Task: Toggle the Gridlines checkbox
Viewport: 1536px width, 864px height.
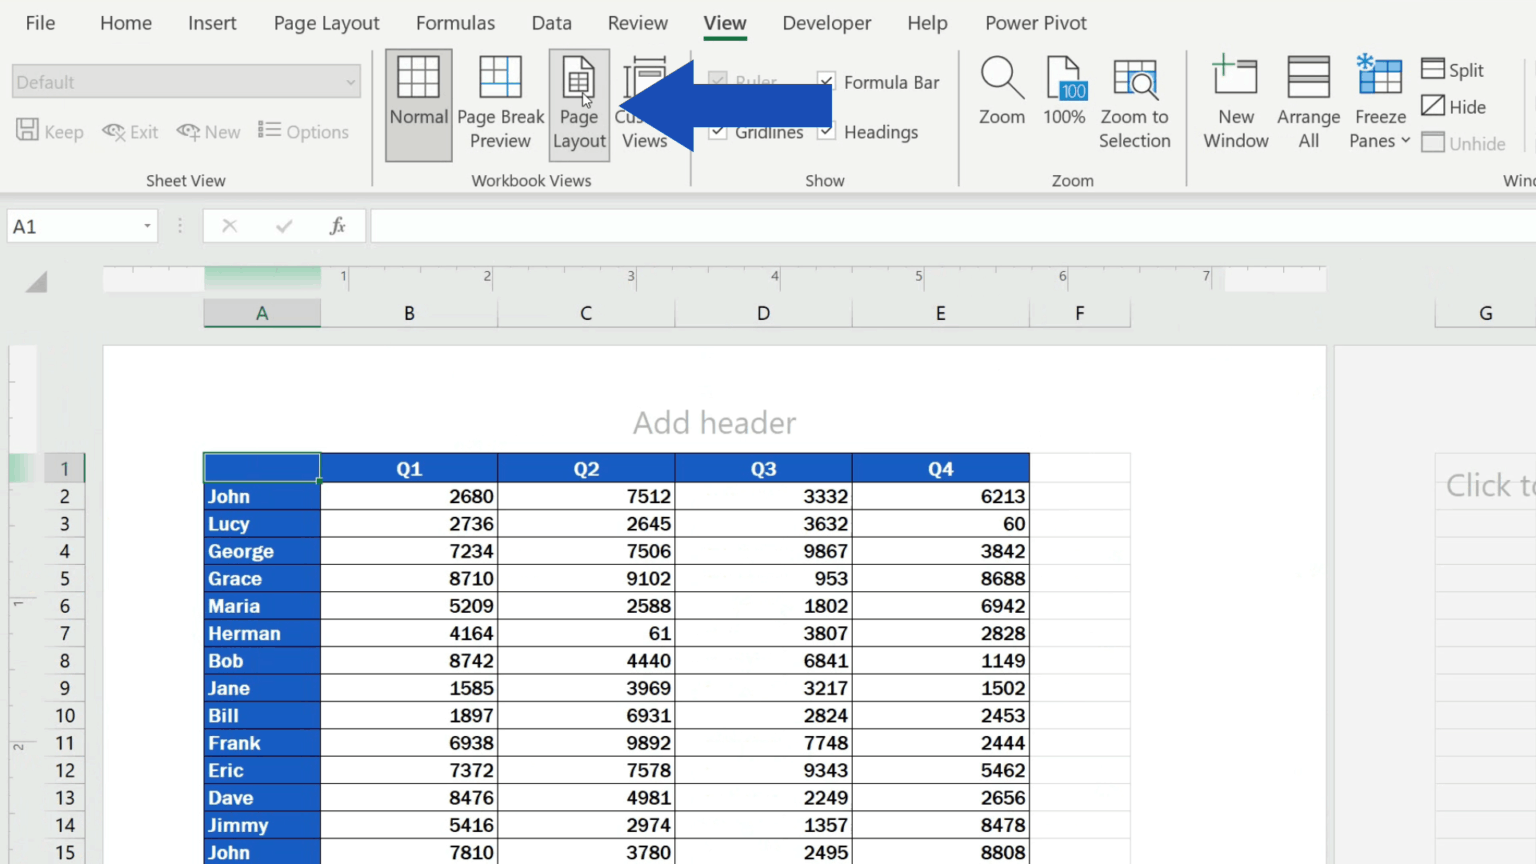Action: click(x=718, y=131)
